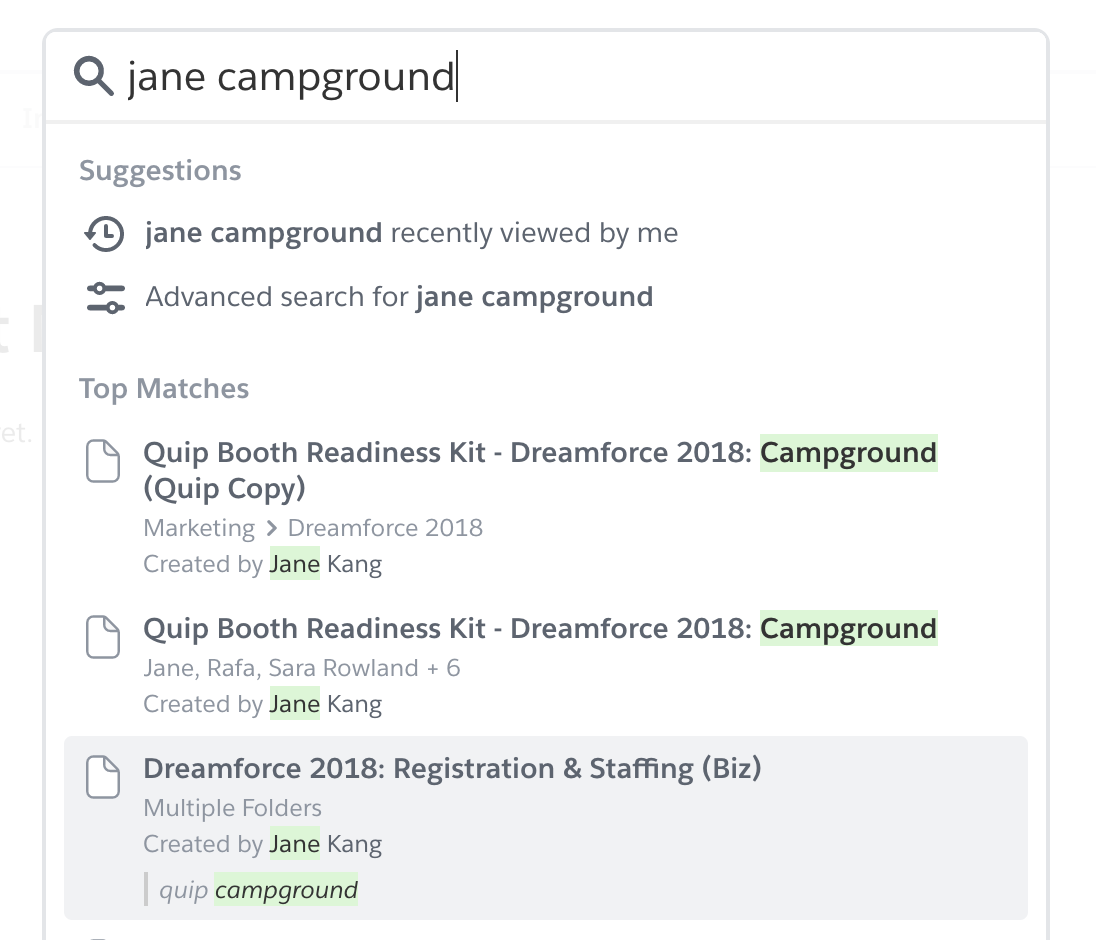This screenshot has width=1096, height=940.
Task: Click document icon beside Registration & Staffing result
Action: (103, 777)
